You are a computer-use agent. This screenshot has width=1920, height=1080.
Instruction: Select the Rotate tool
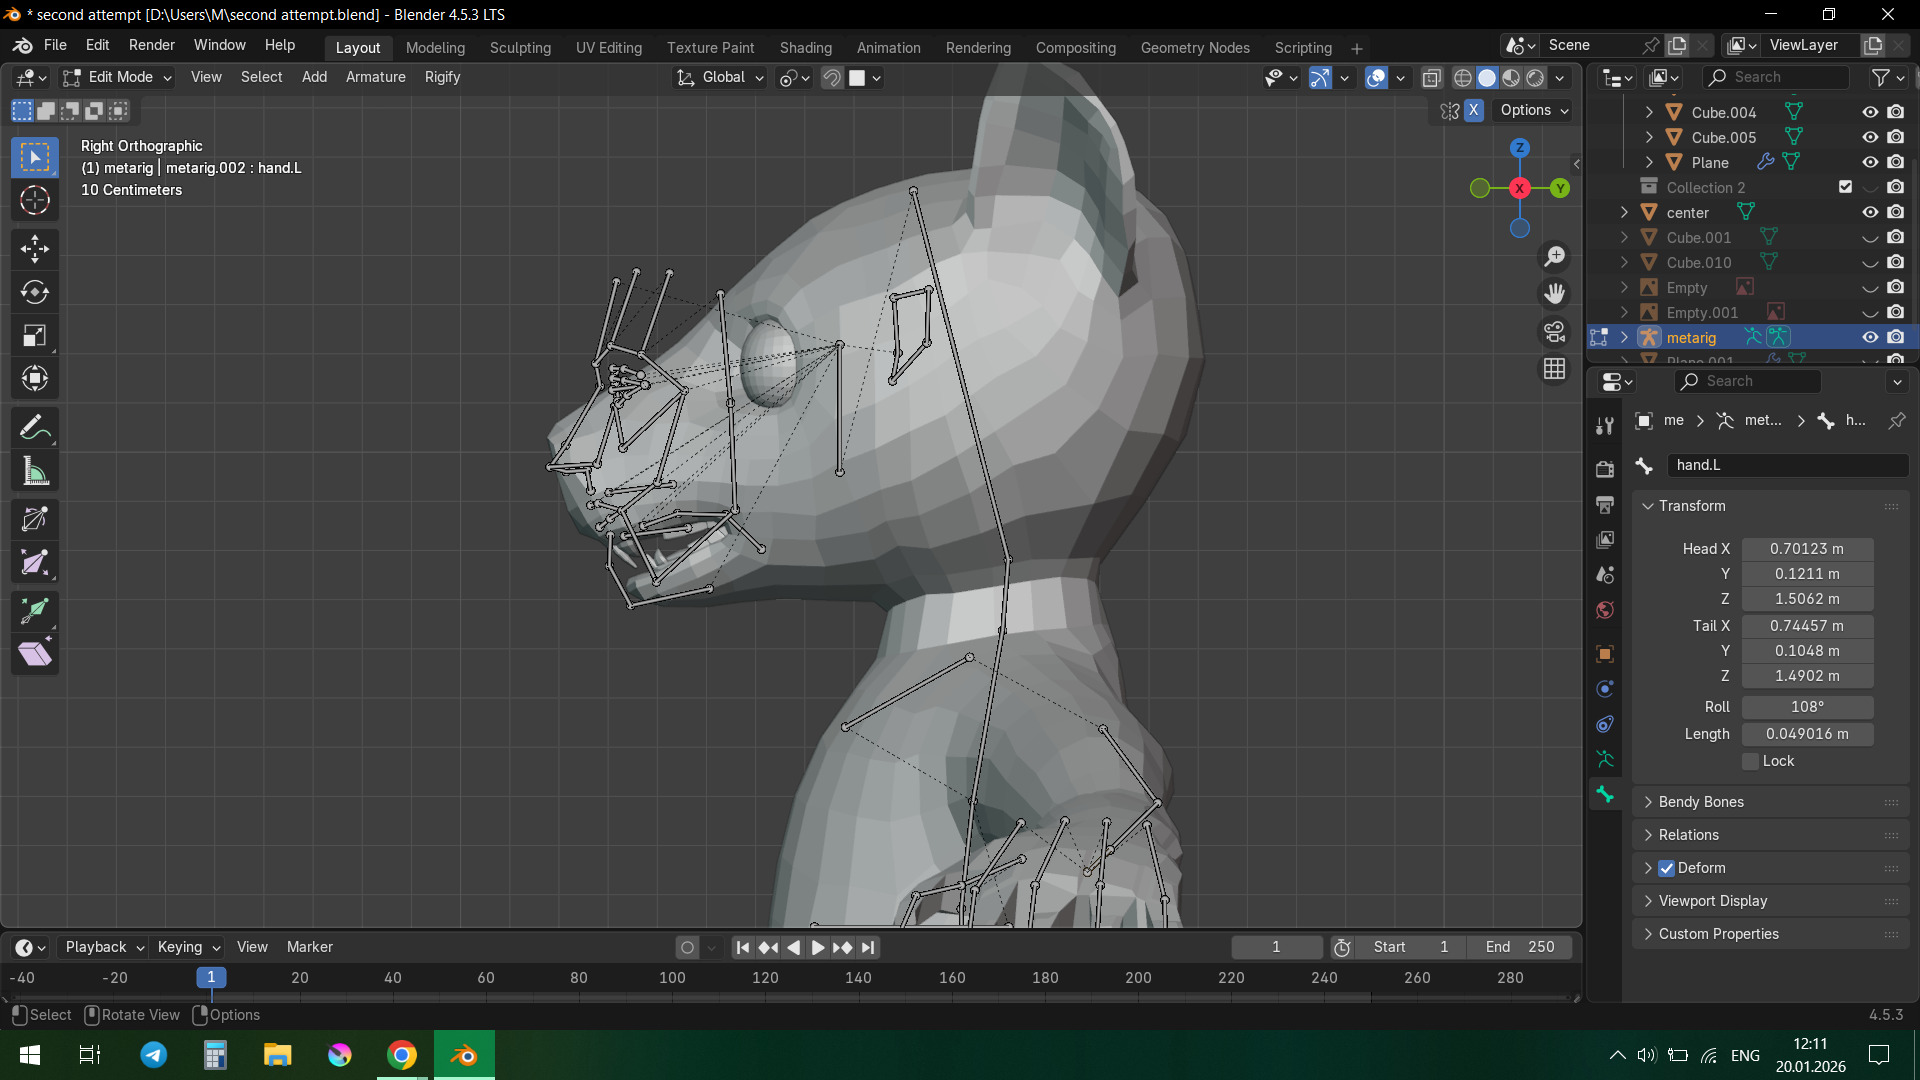(35, 292)
